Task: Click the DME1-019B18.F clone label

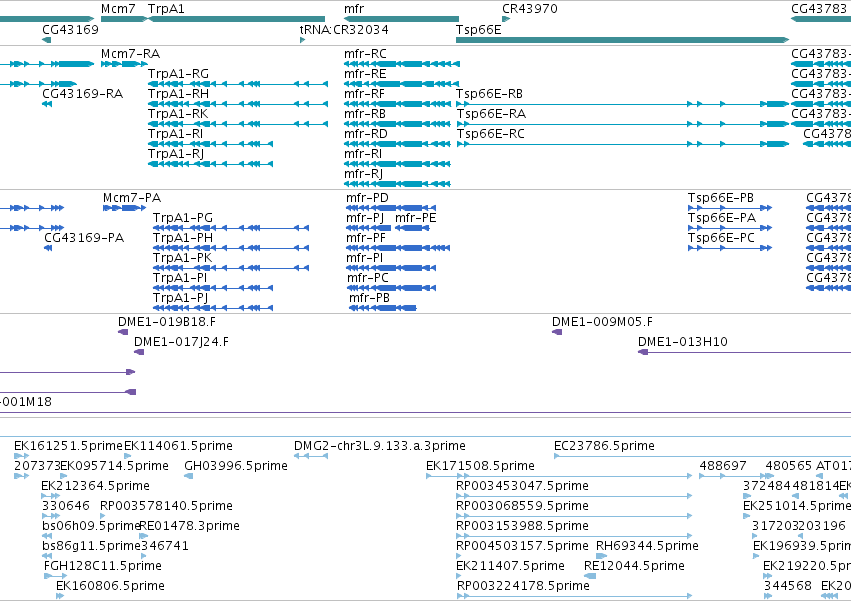Action: point(167,322)
